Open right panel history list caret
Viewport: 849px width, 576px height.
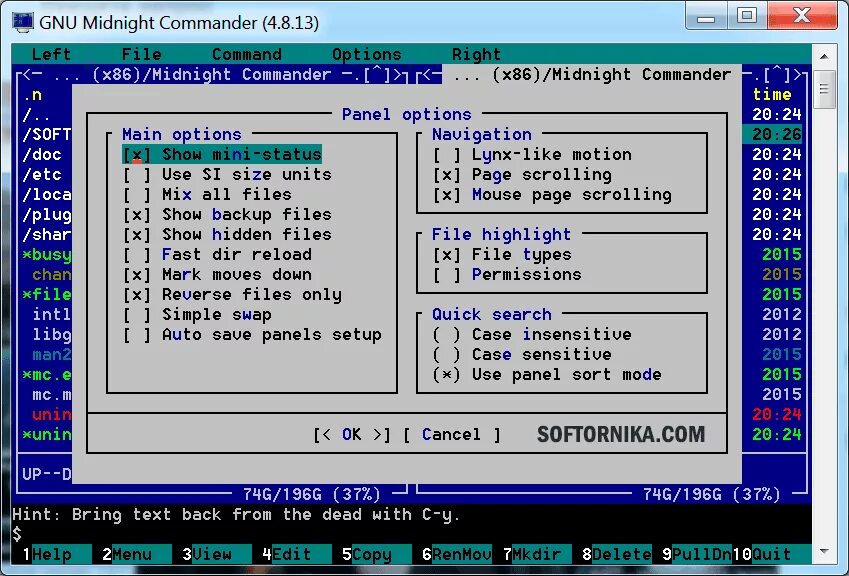[777, 75]
